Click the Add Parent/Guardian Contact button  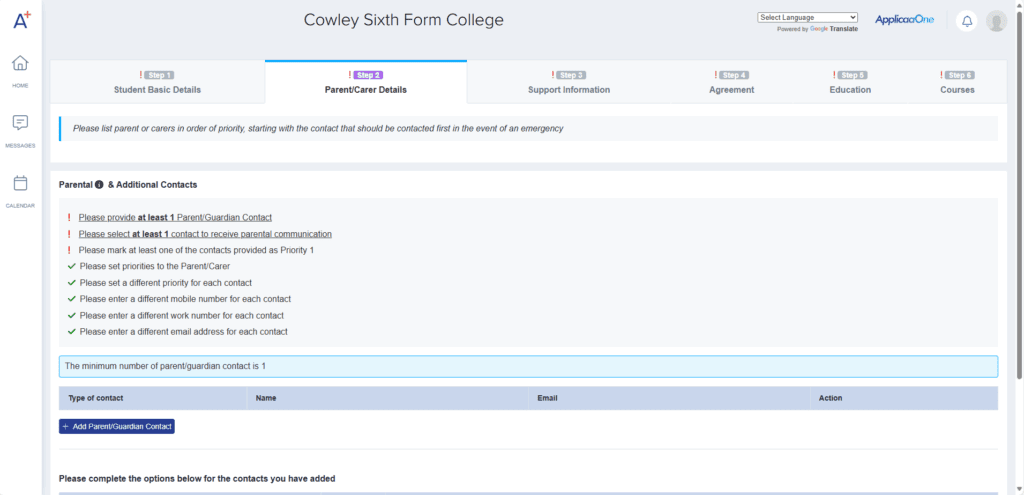[117, 426]
